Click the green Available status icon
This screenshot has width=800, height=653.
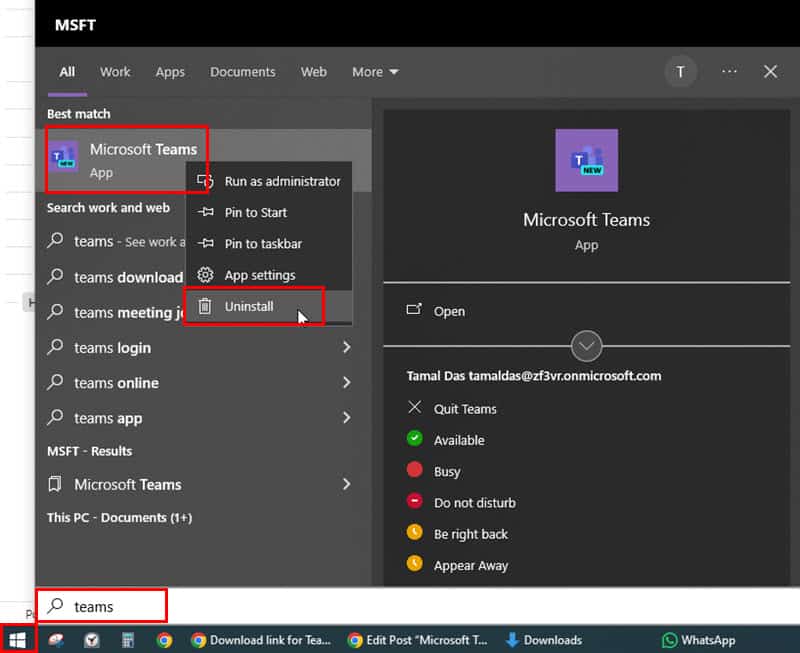tap(415, 438)
